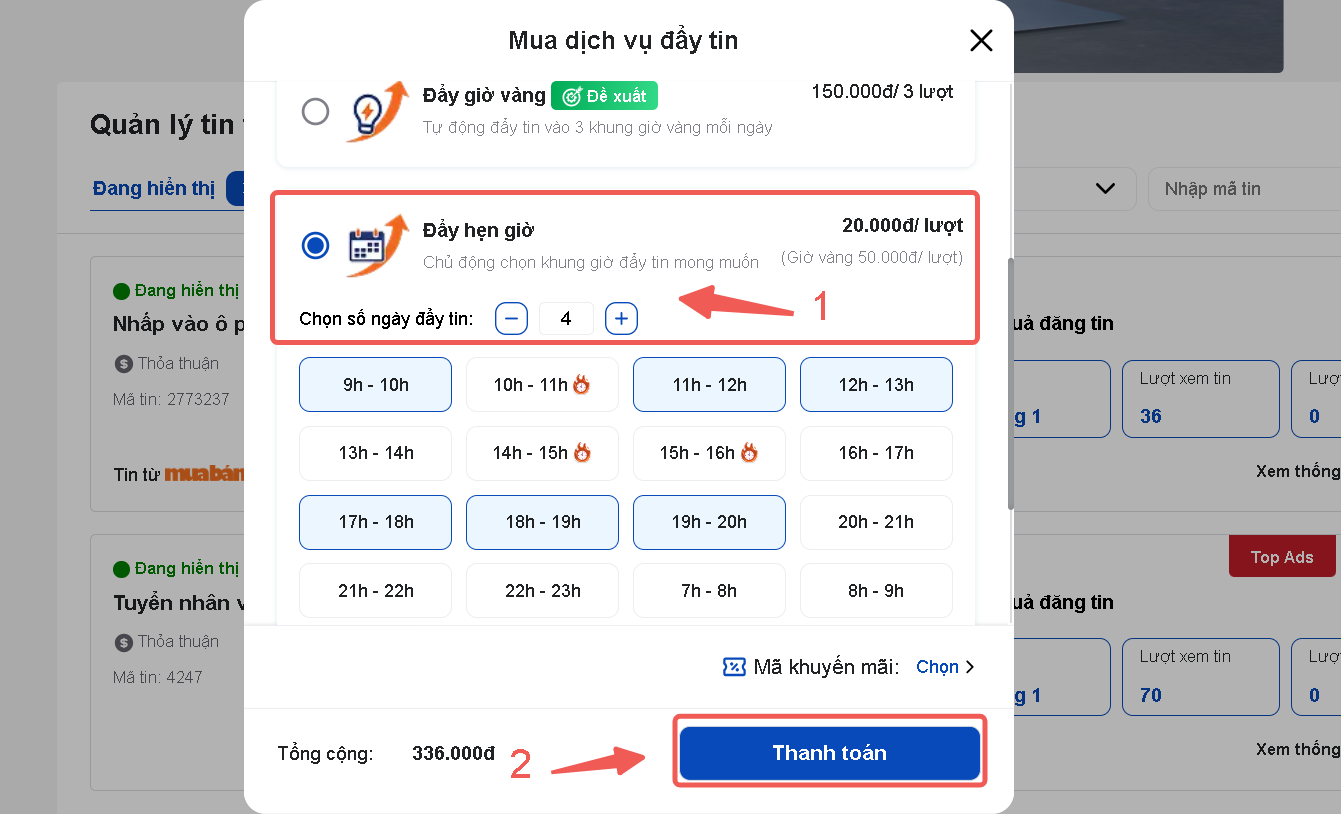Close the Mua dịch vụ đẩy tin dialog
1341x814 pixels.
point(981,40)
